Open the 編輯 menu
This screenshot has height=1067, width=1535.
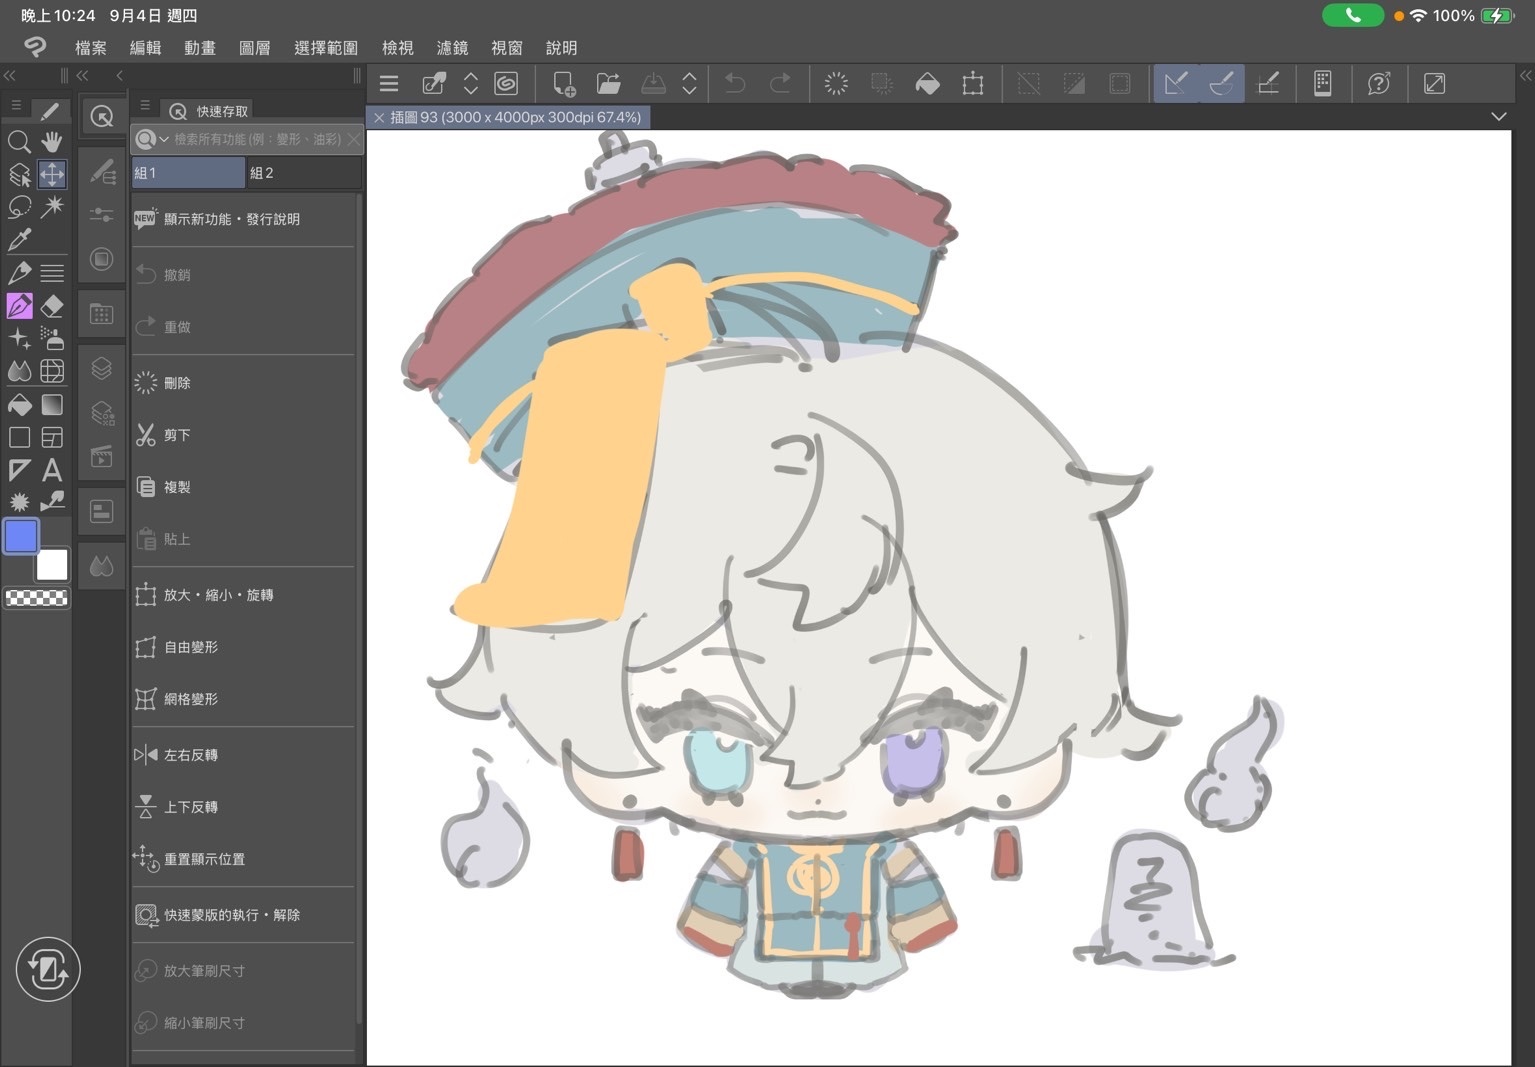coord(145,48)
